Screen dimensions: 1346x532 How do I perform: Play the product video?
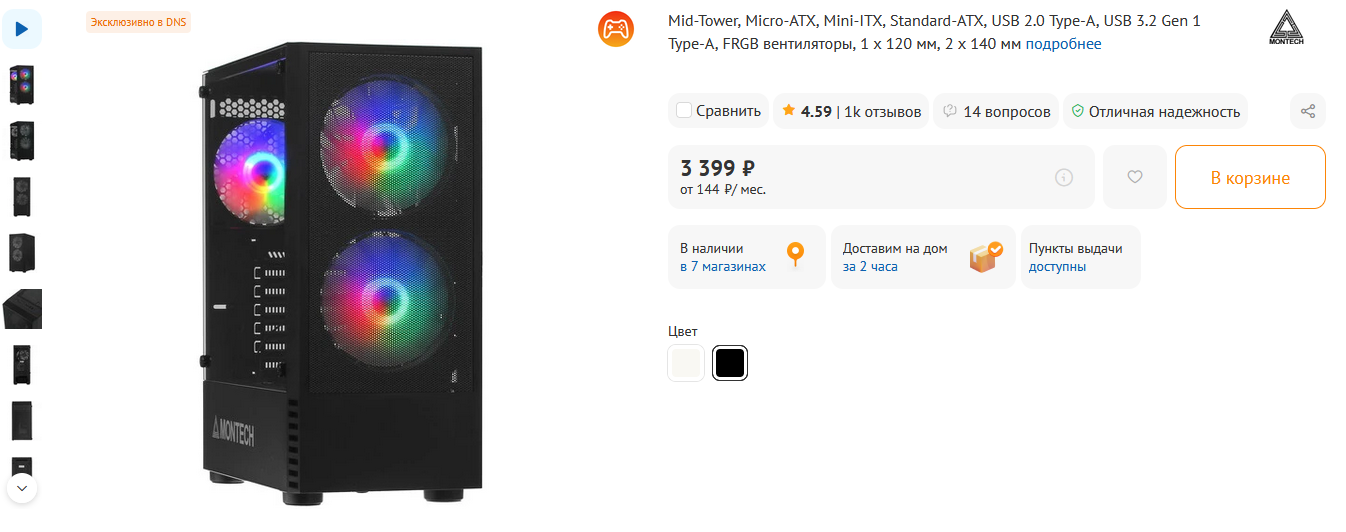(x=22, y=29)
